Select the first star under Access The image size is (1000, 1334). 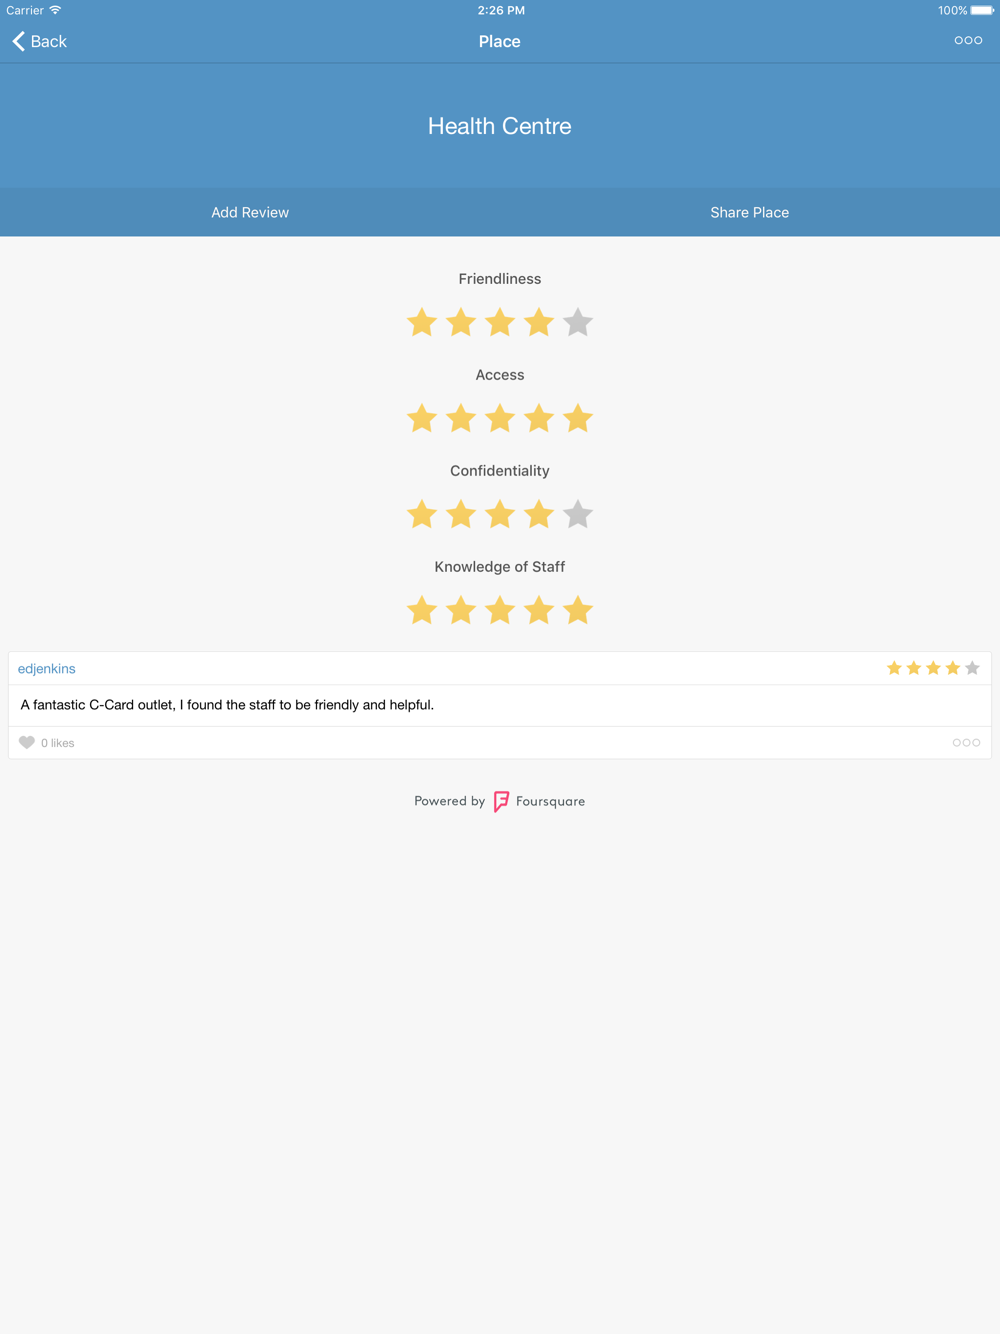[422, 418]
